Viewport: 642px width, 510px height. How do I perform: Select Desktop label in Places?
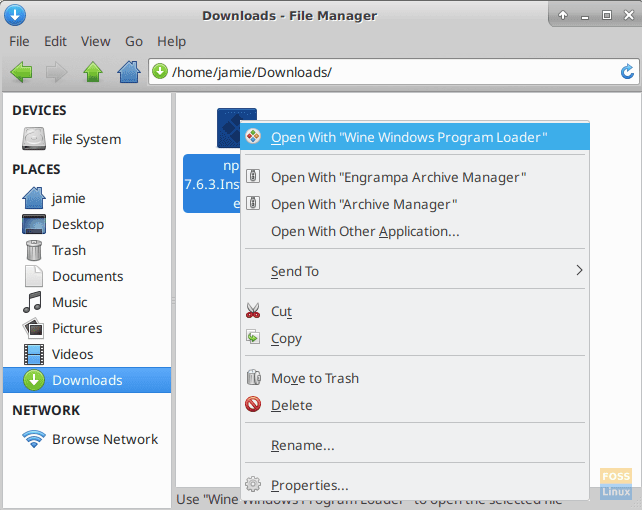click(x=78, y=224)
